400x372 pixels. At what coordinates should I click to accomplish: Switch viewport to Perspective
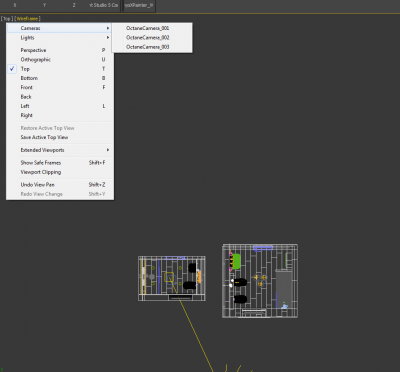[60, 50]
